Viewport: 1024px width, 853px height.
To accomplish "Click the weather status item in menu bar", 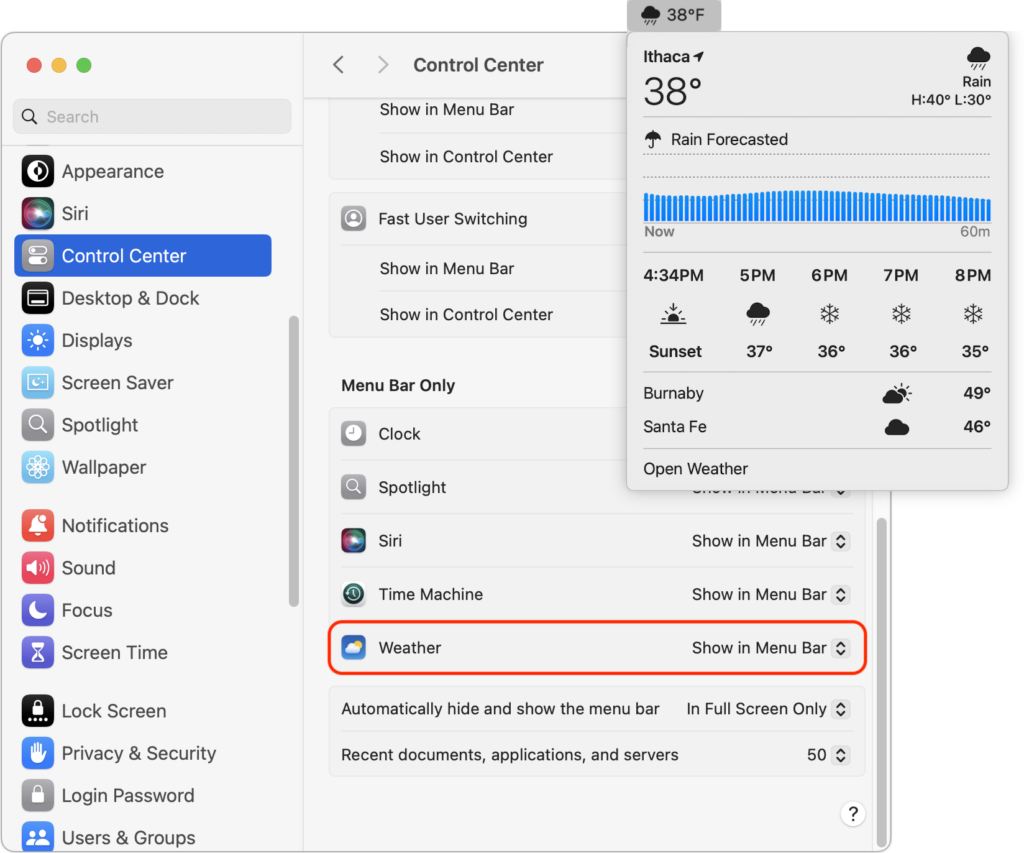I will [x=673, y=15].
